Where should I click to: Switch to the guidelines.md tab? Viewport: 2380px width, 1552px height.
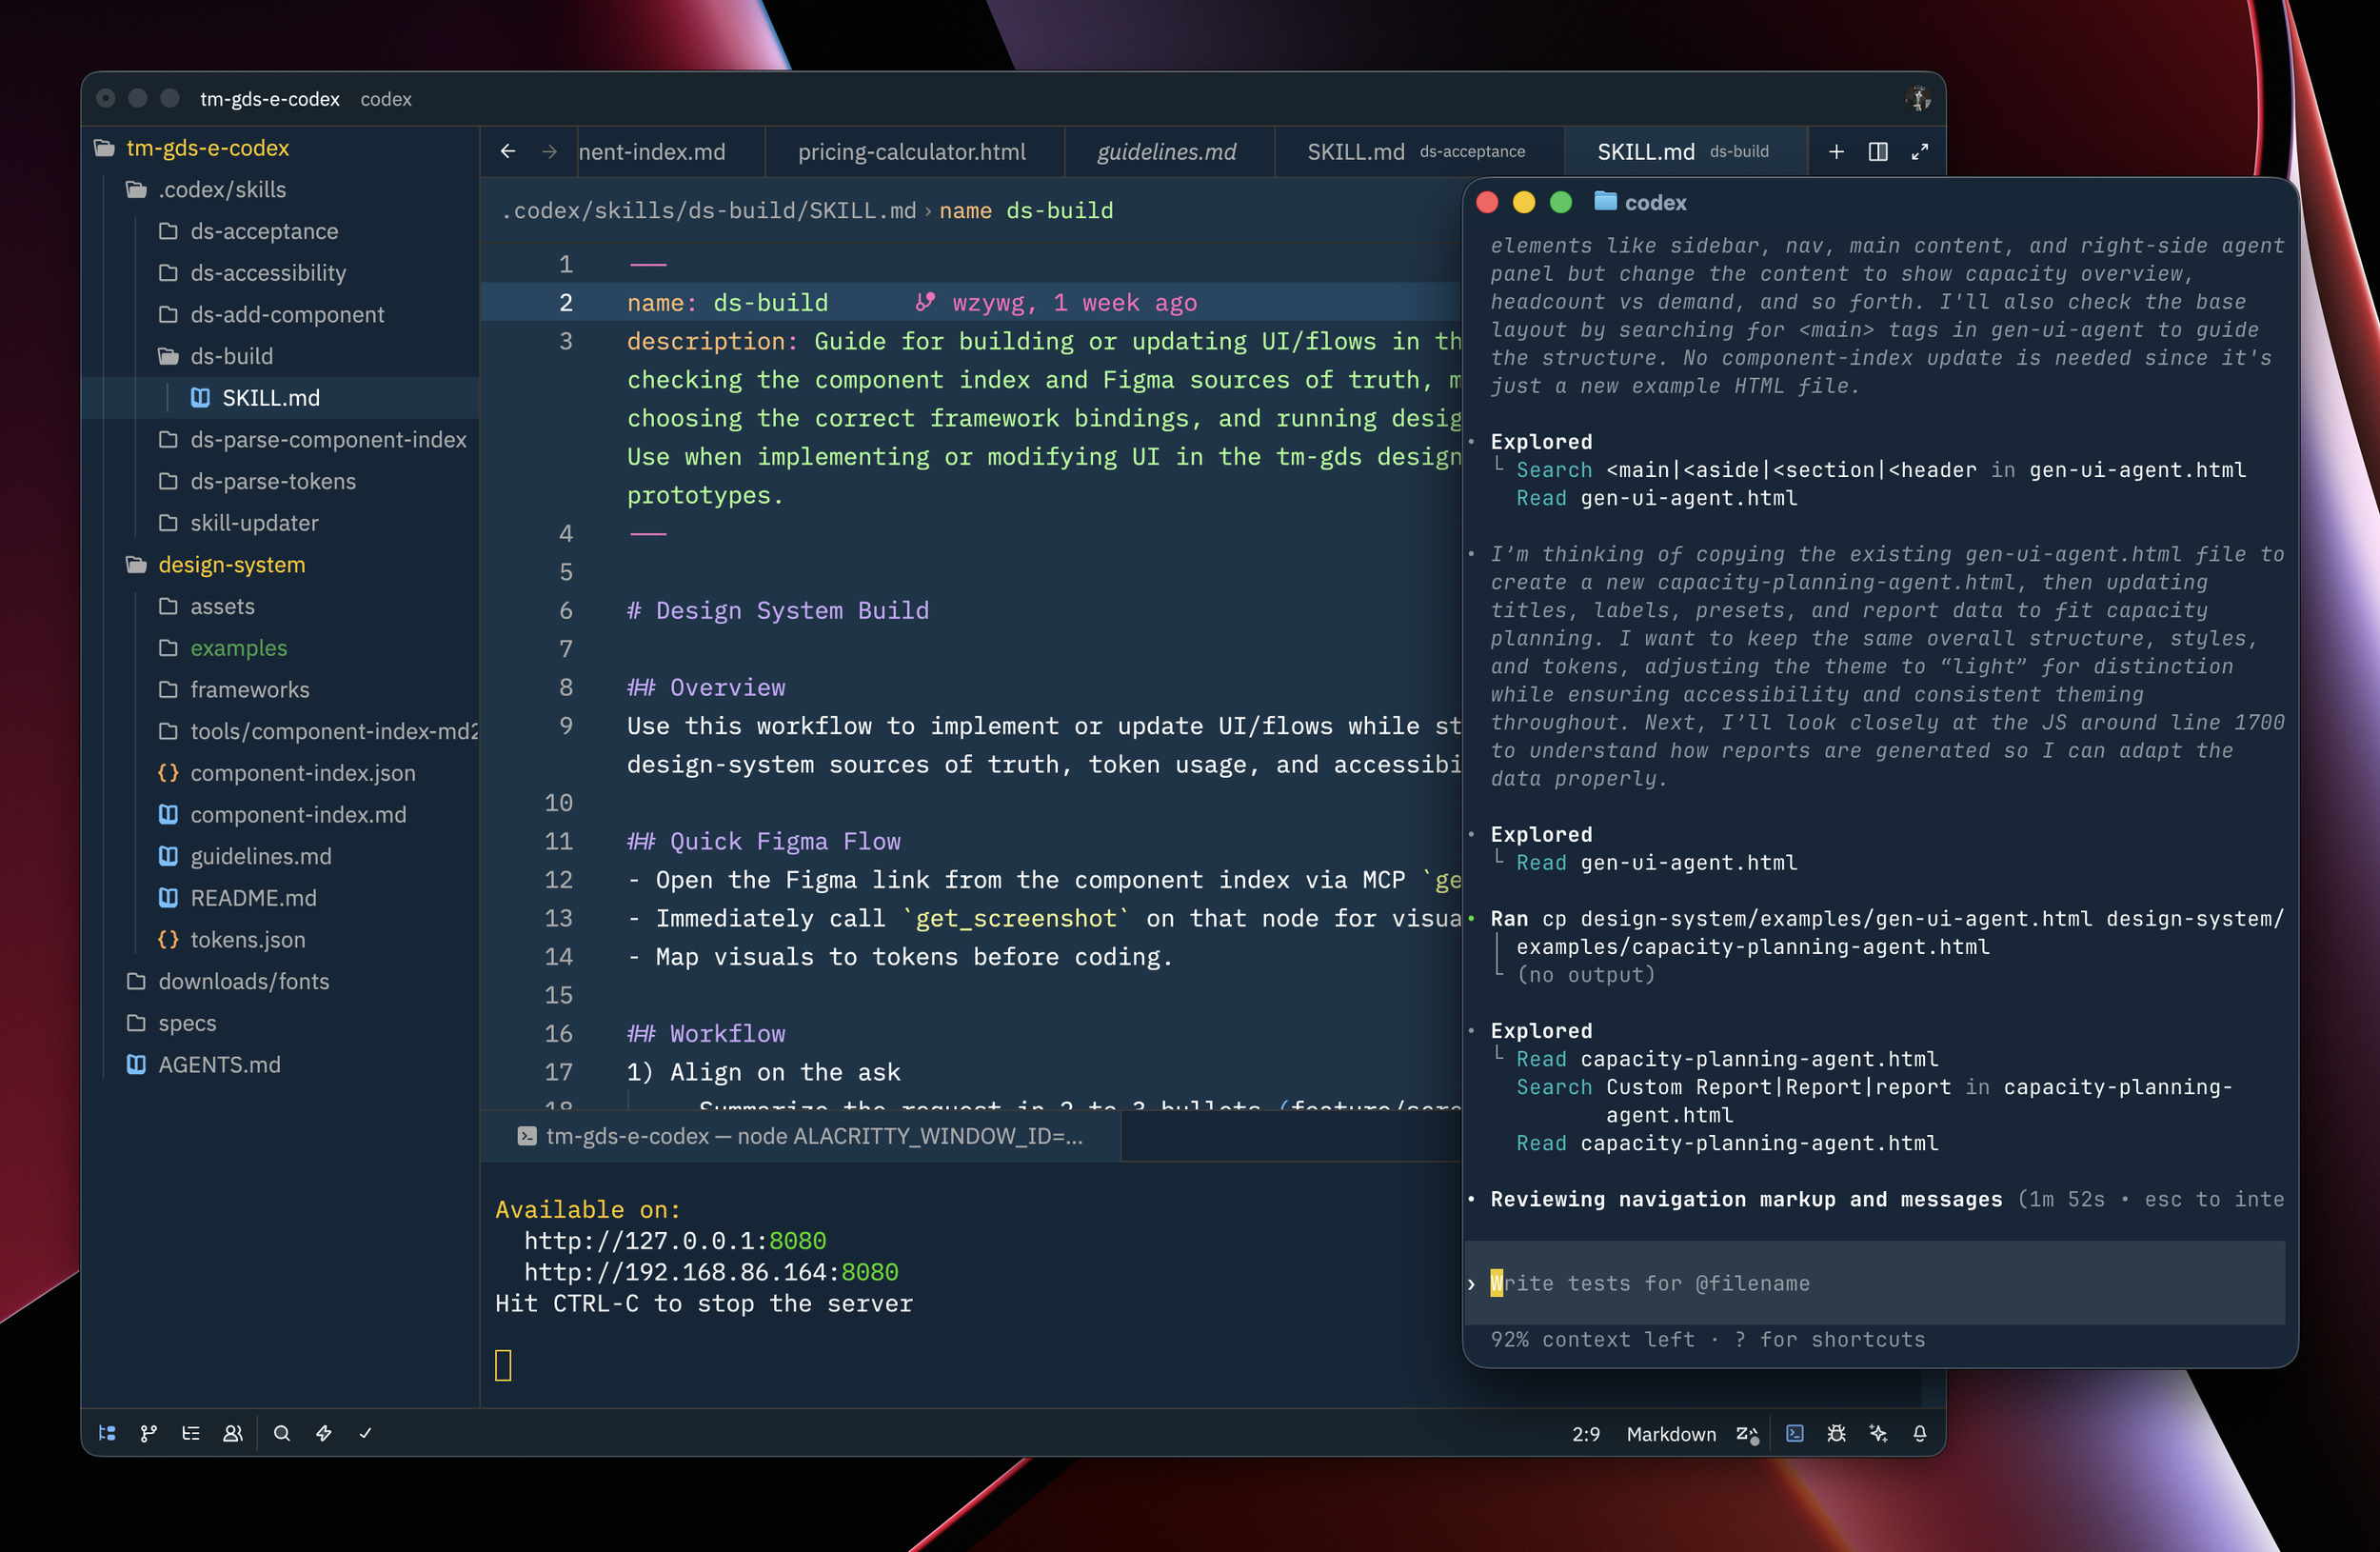point(1166,152)
